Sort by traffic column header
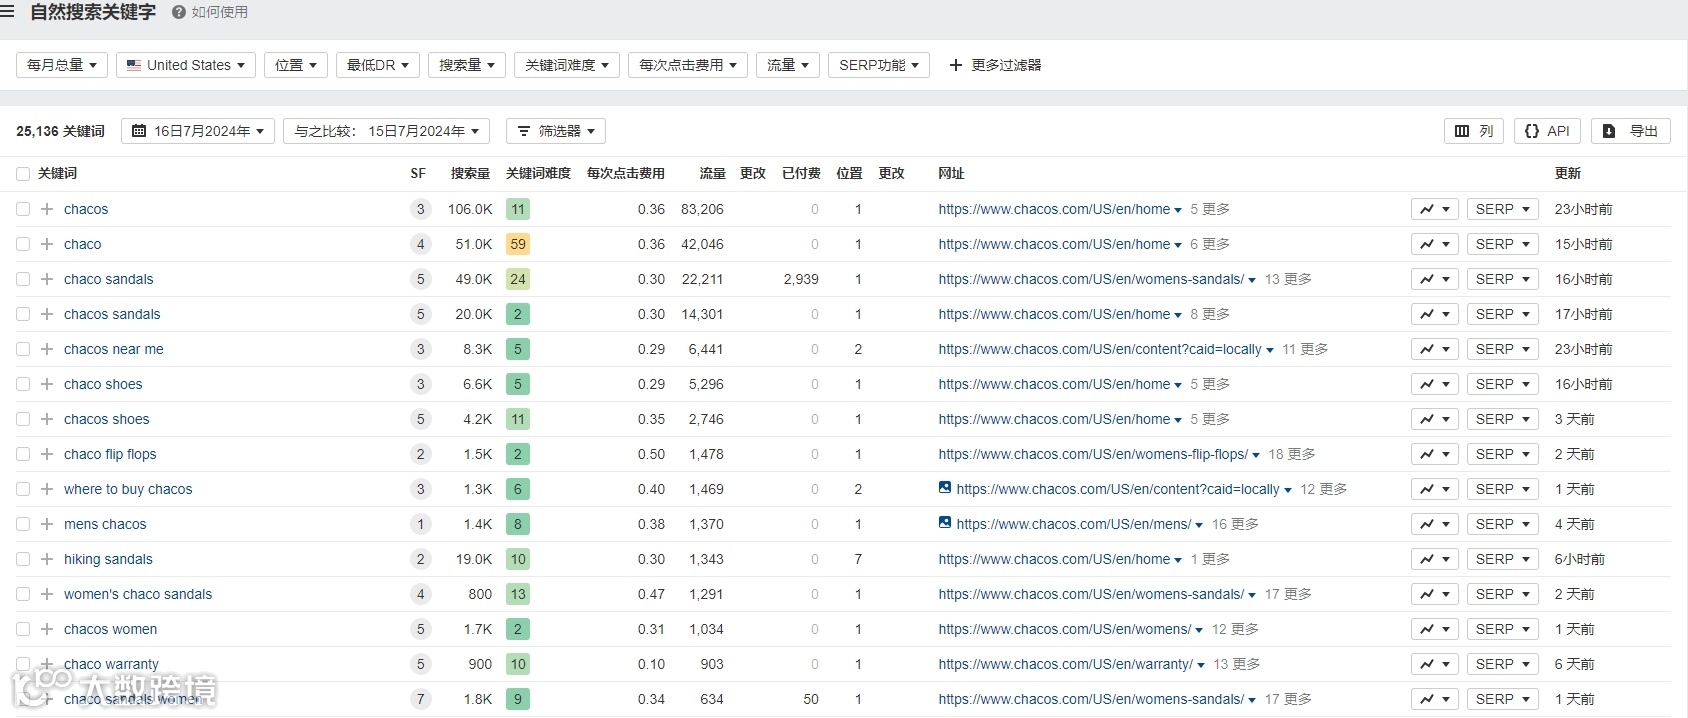Screen dimensions: 1688x718 712,174
